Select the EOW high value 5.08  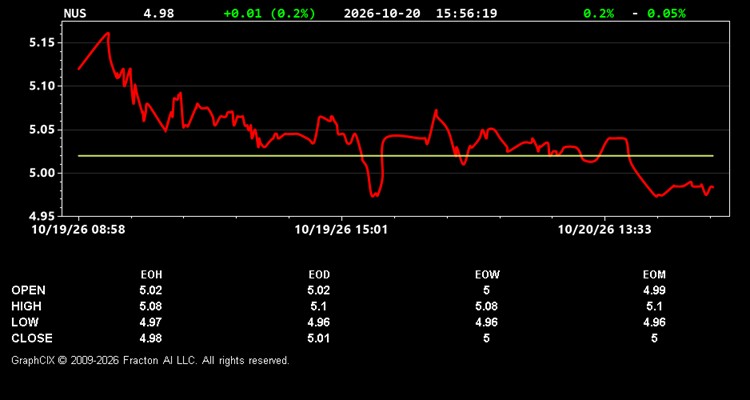tap(486, 306)
